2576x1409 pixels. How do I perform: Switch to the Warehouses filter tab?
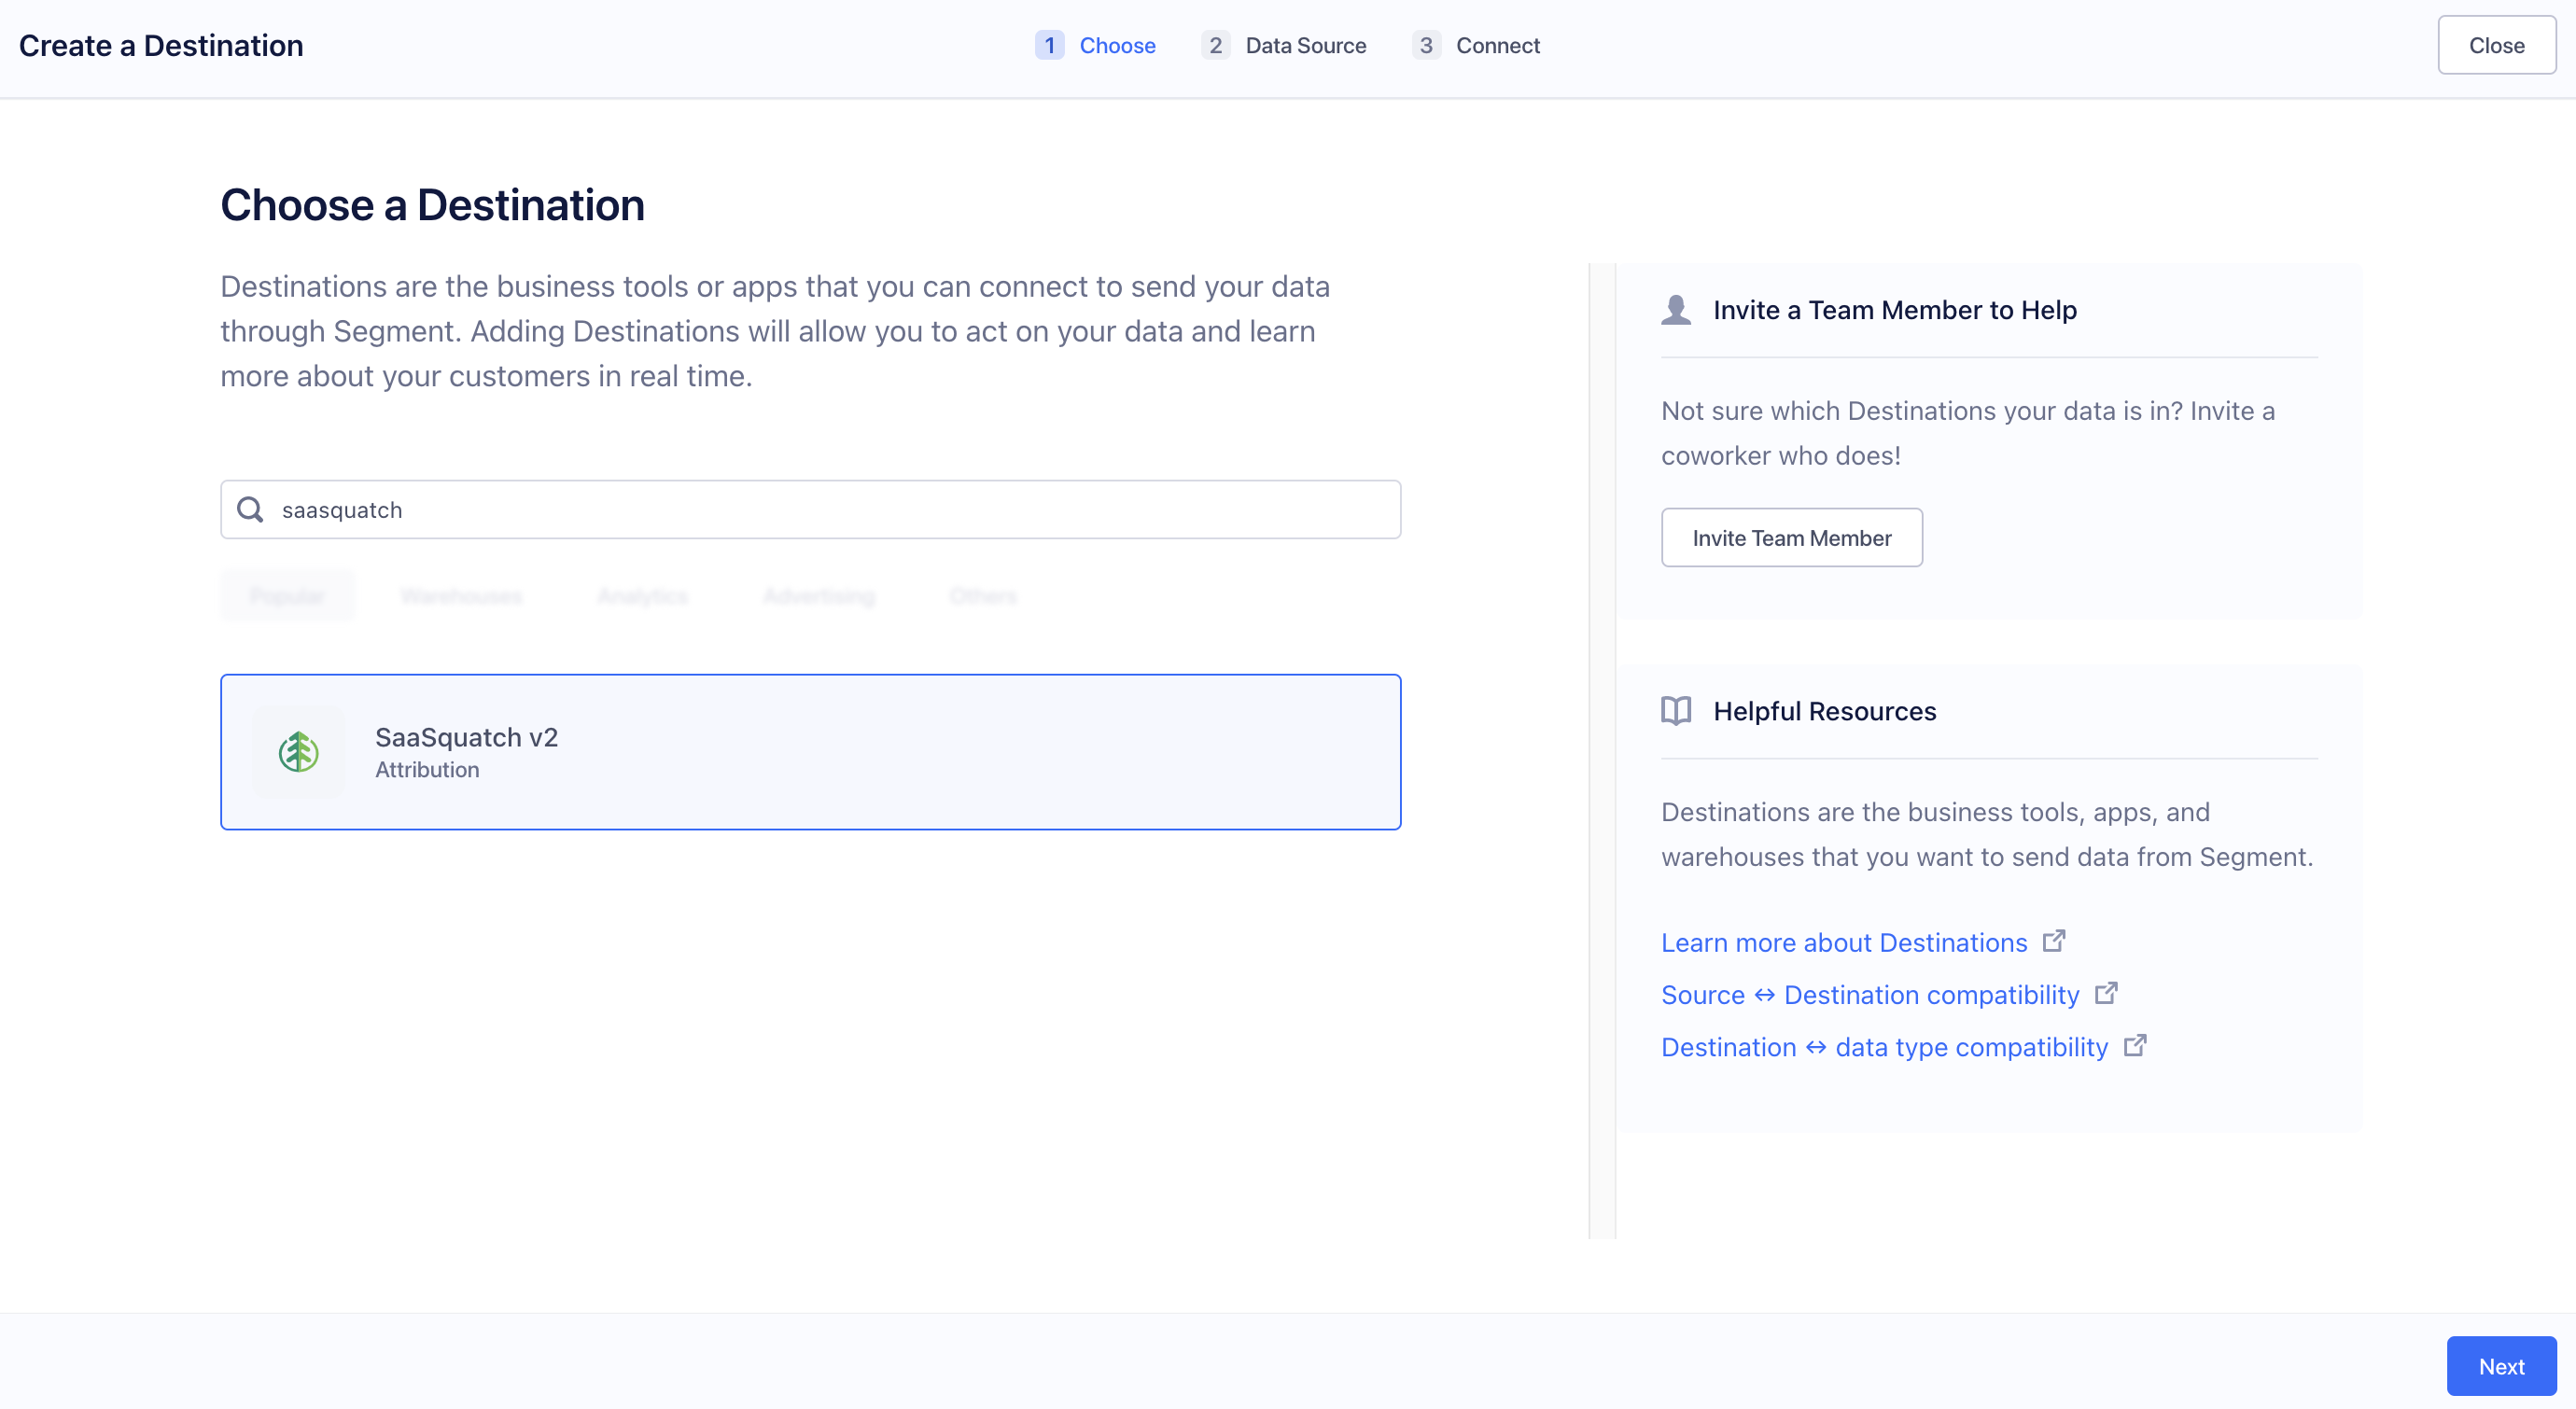(x=461, y=595)
